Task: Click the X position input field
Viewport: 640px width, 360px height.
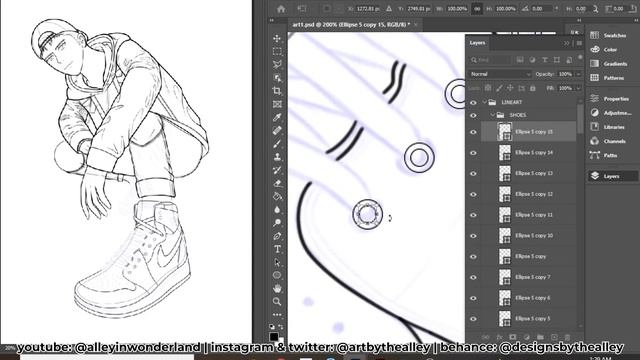Action: (x=367, y=9)
